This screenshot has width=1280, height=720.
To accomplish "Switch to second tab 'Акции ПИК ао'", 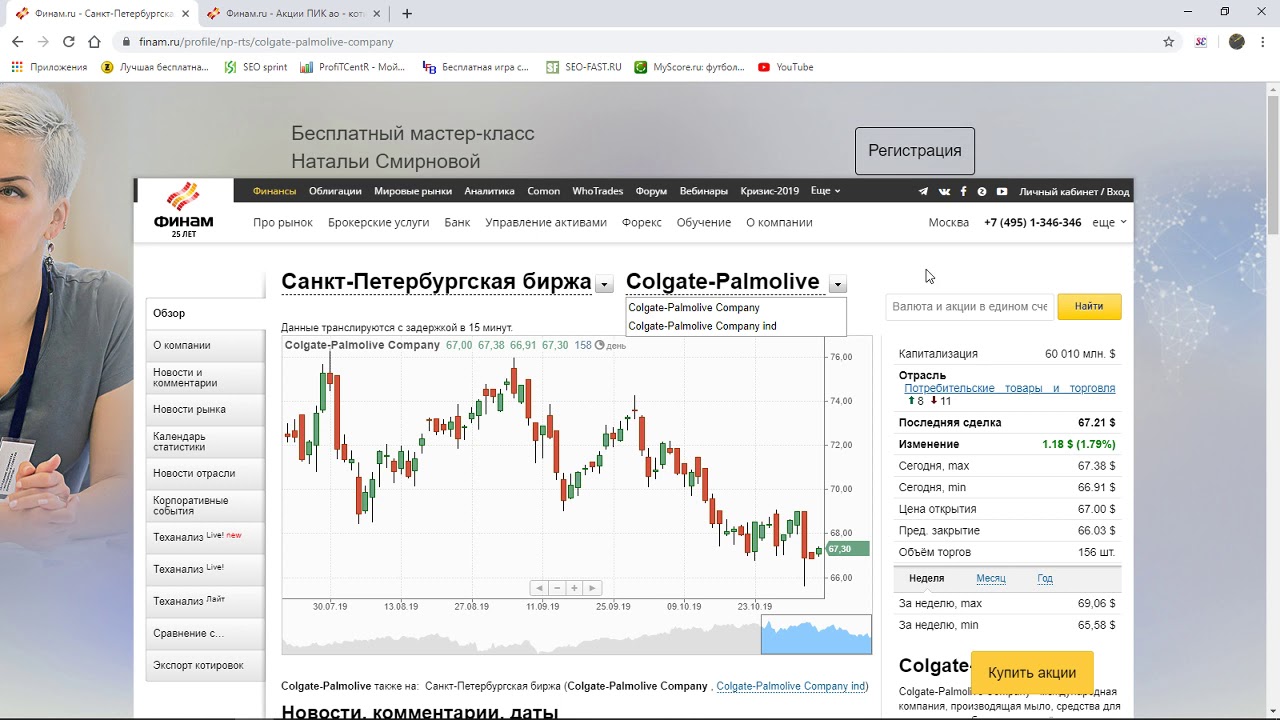I will click(293, 14).
